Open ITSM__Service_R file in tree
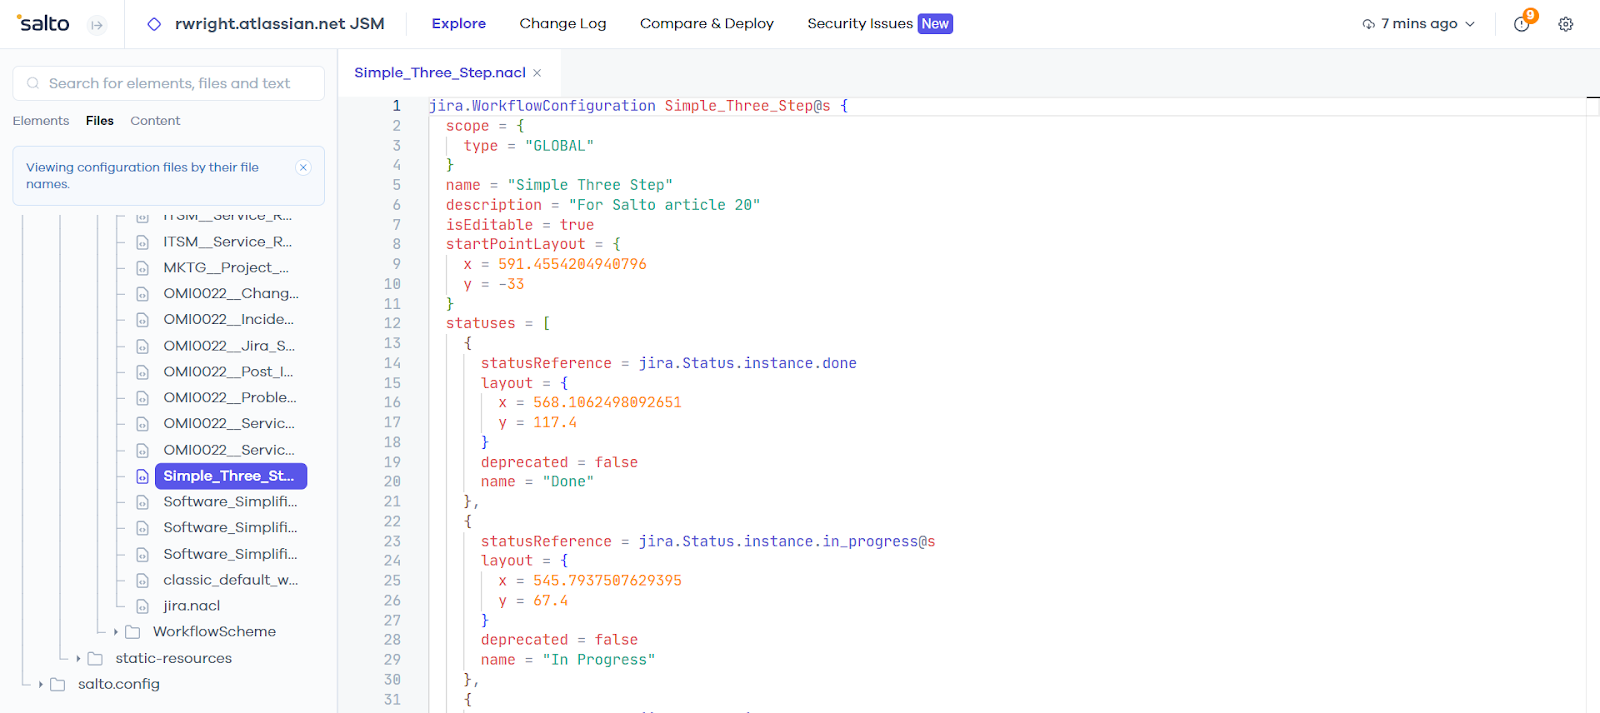 pos(228,242)
